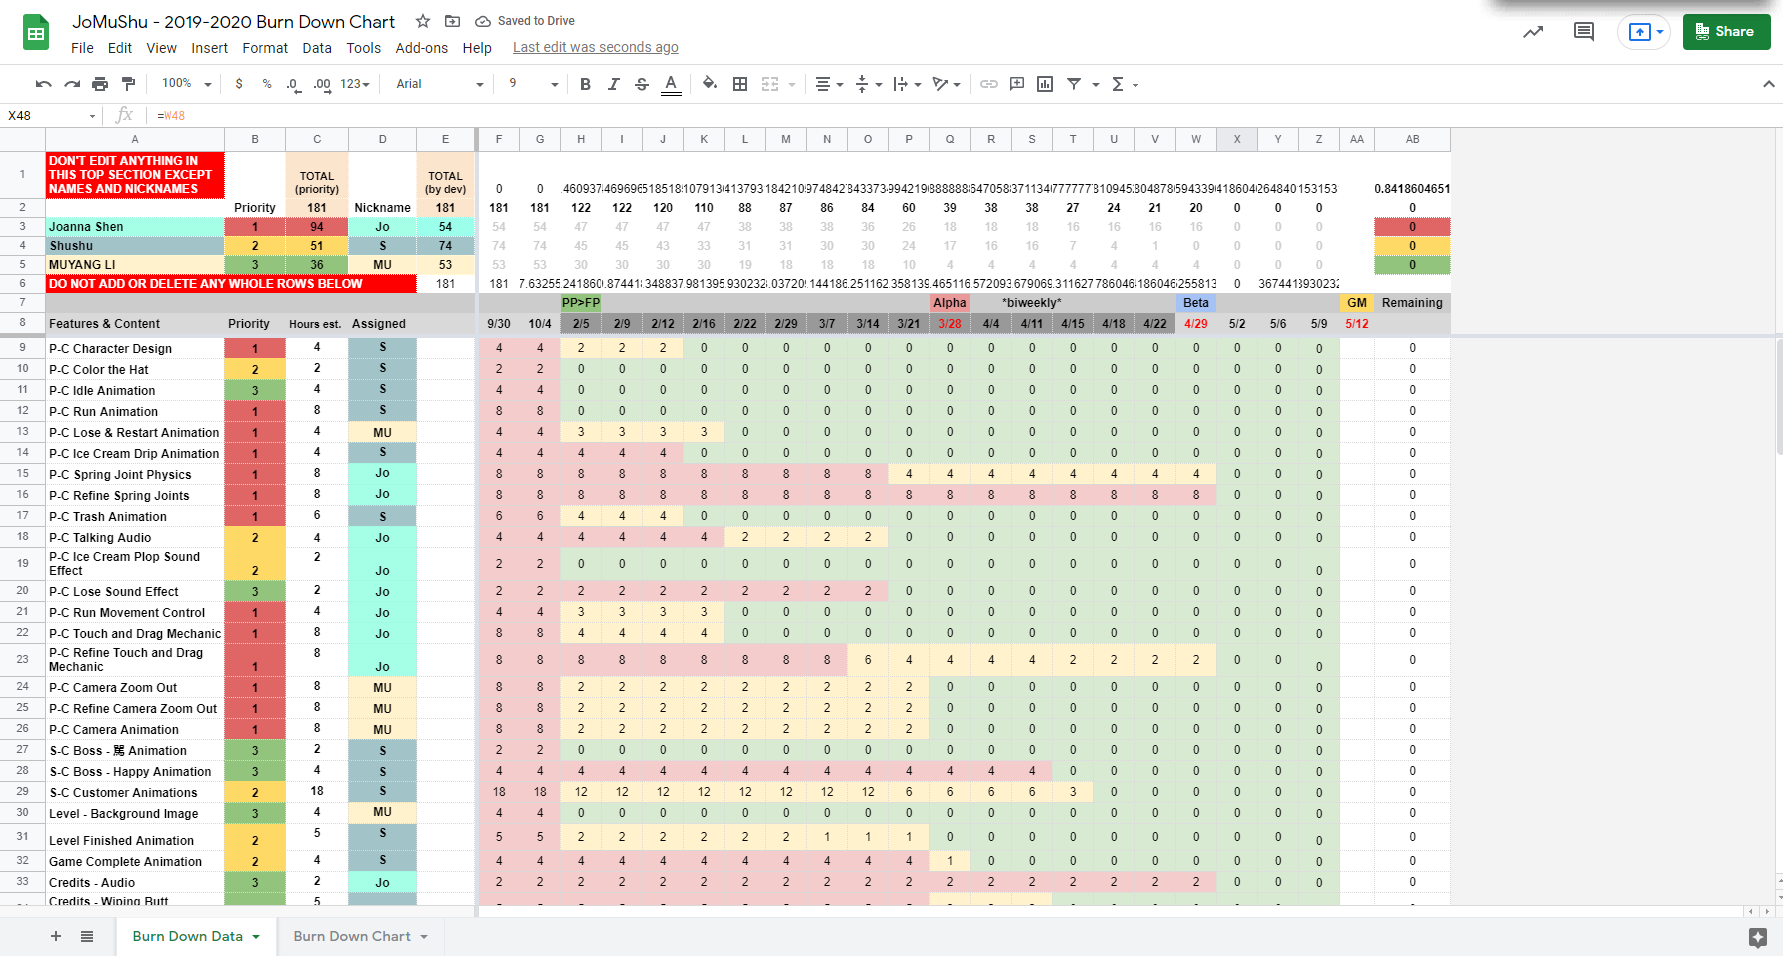Print the spreadsheet using printer icon
The height and width of the screenshot is (956, 1783).
(x=100, y=84)
